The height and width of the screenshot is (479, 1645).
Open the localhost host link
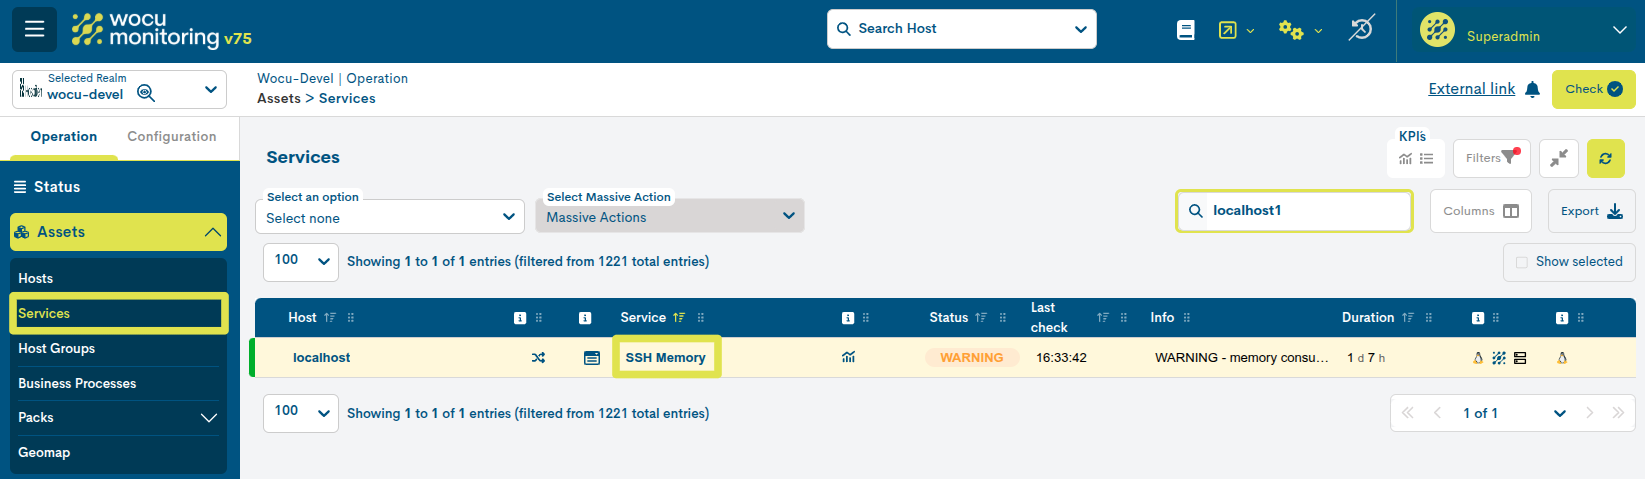click(x=322, y=357)
